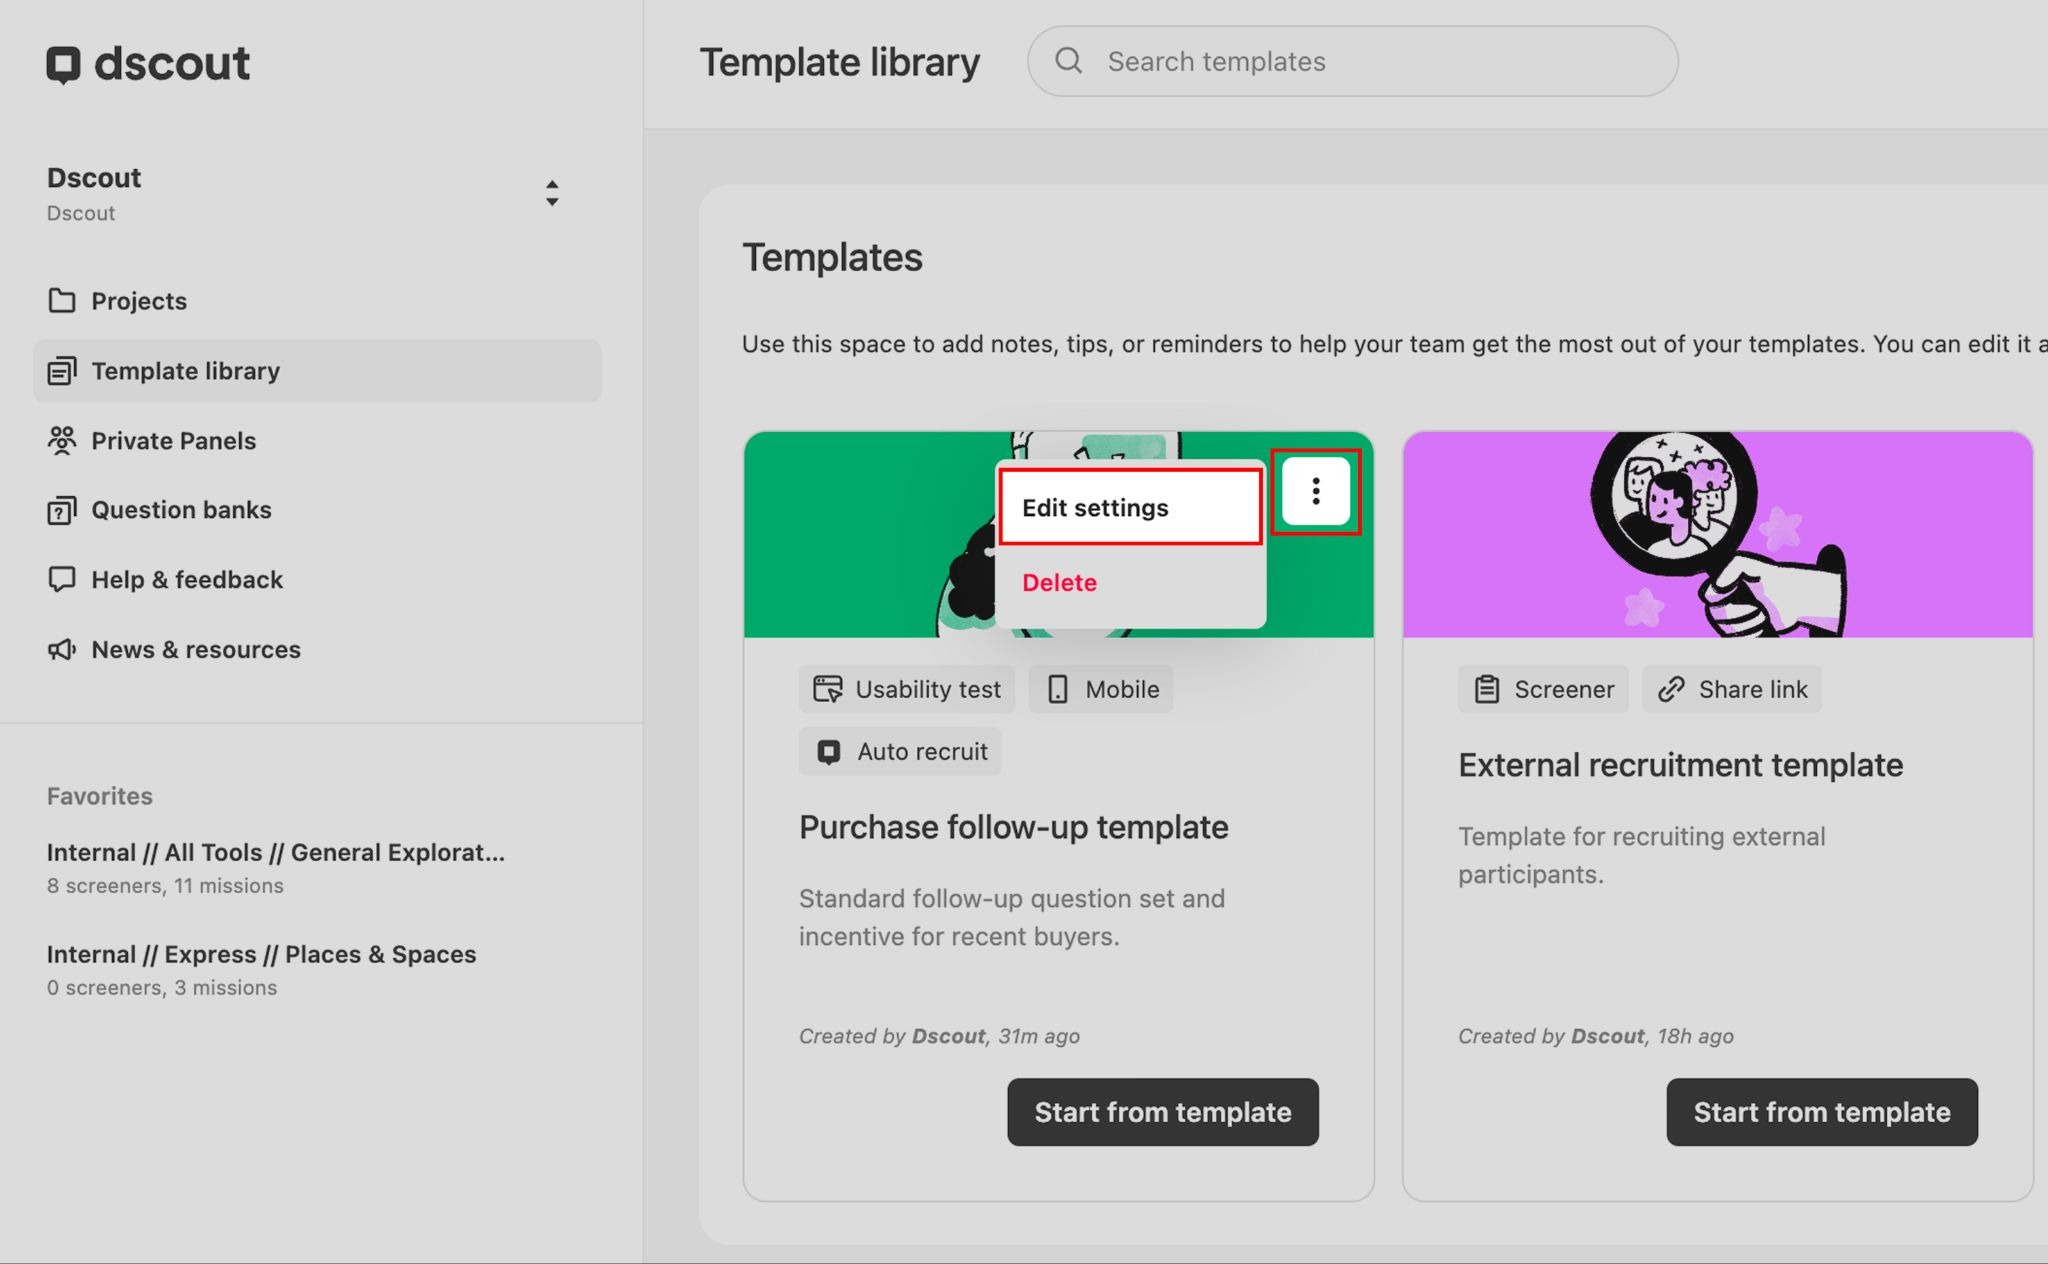Open favorite Internal All Tools General Exploration
Image resolution: width=2048 pixels, height=1264 pixels.
pyautogui.click(x=275, y=853)
